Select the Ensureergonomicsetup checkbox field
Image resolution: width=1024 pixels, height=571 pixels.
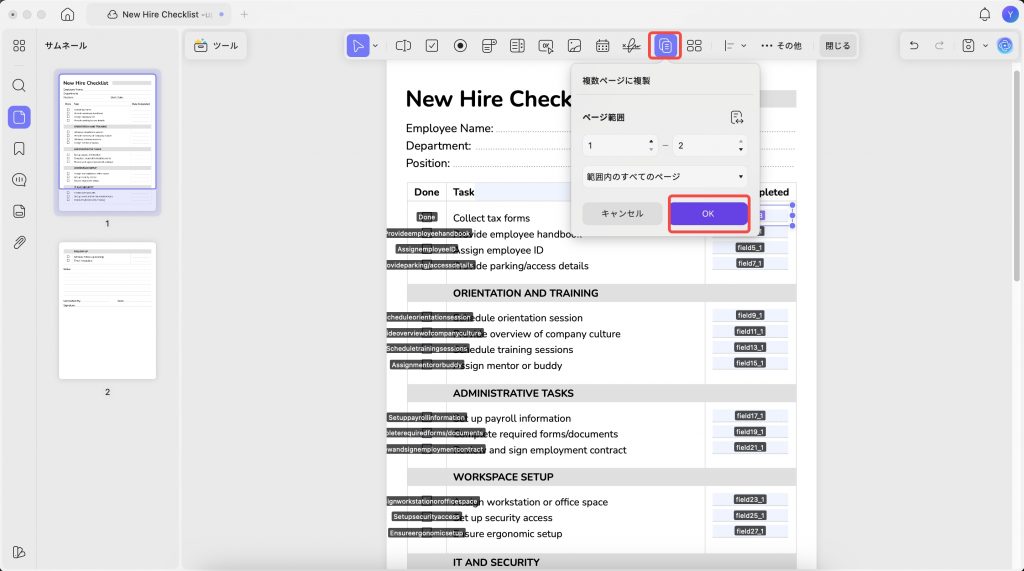tap(426, 532)
